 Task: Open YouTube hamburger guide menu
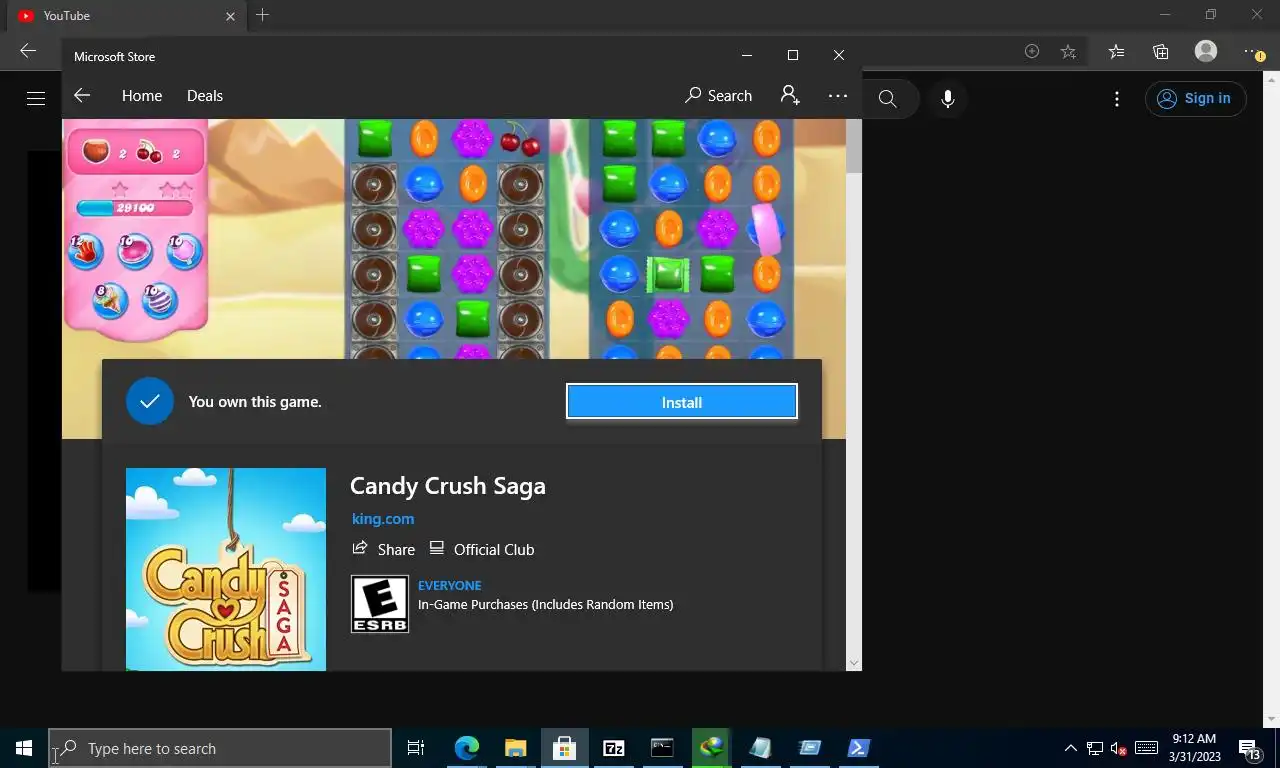pyautogui.click(x=36, y=98)
